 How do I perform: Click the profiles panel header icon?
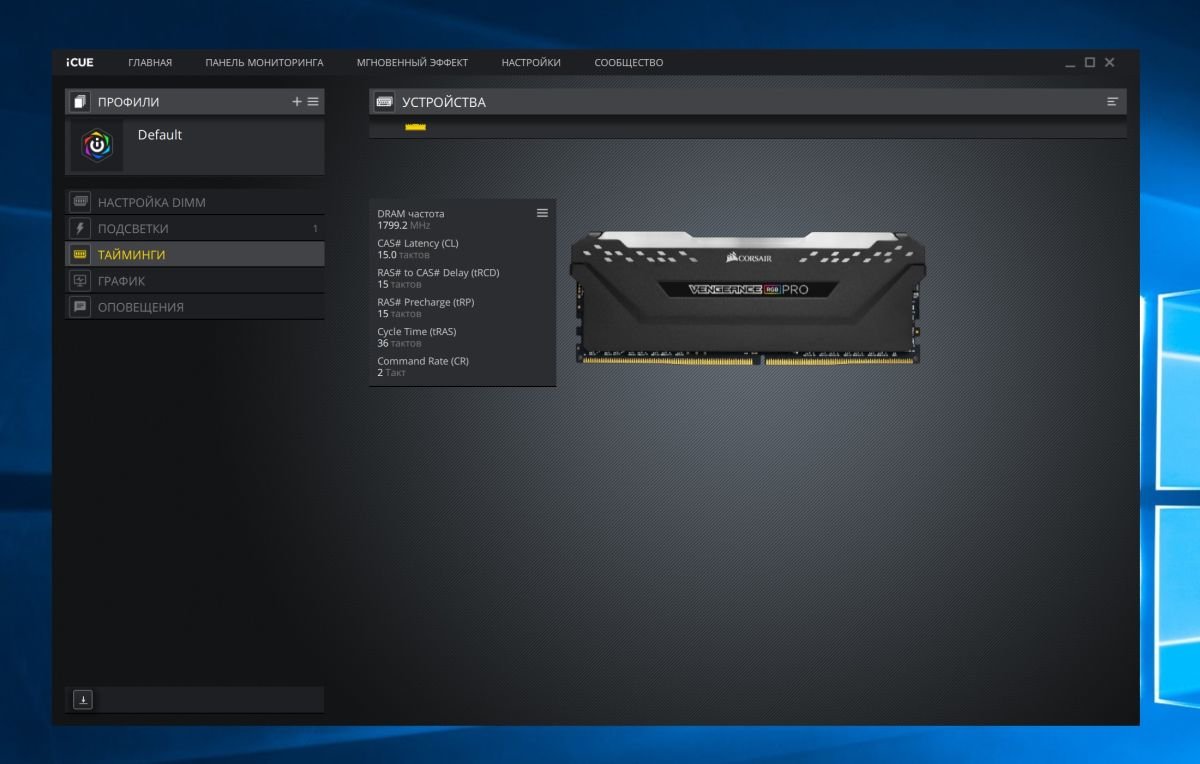click(80, 102)
